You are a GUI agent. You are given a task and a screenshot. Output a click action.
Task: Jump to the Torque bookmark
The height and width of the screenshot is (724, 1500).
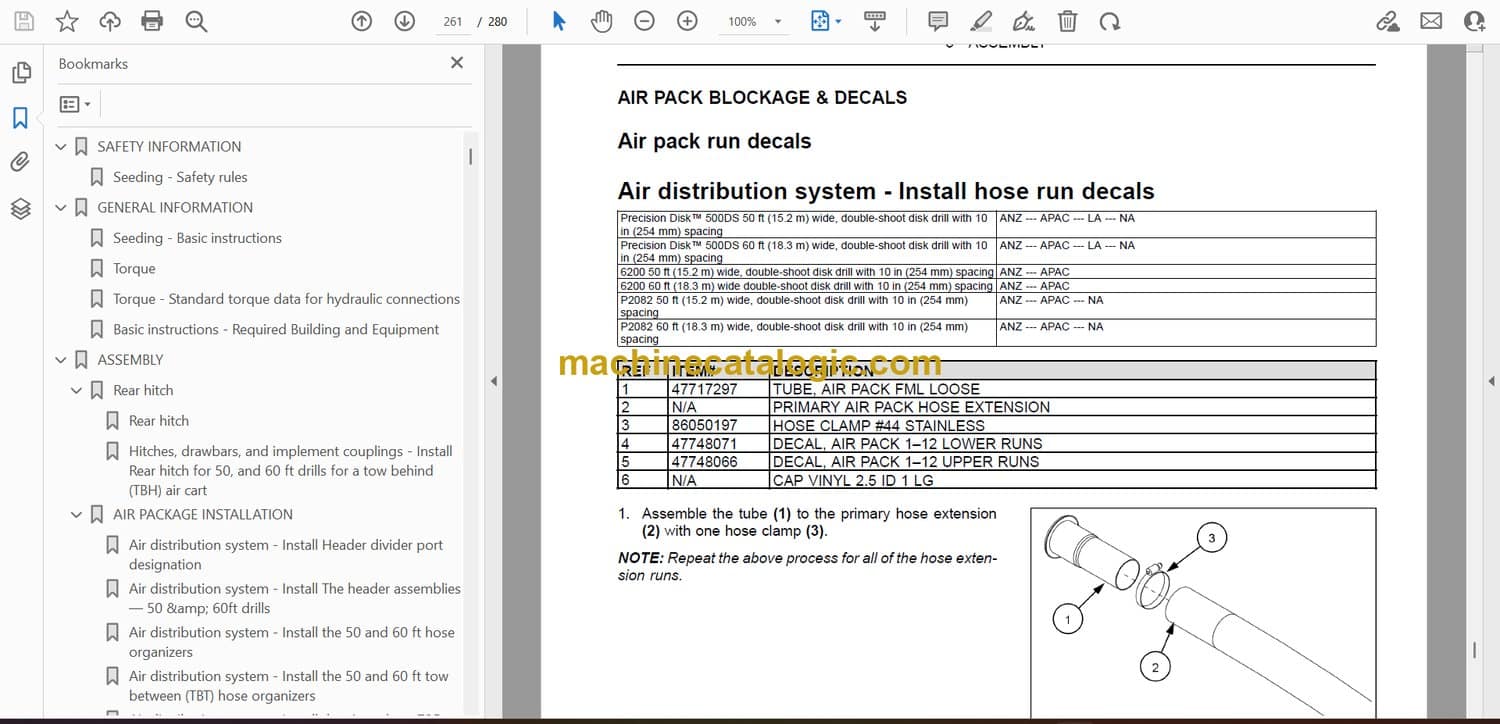point(134,269)
